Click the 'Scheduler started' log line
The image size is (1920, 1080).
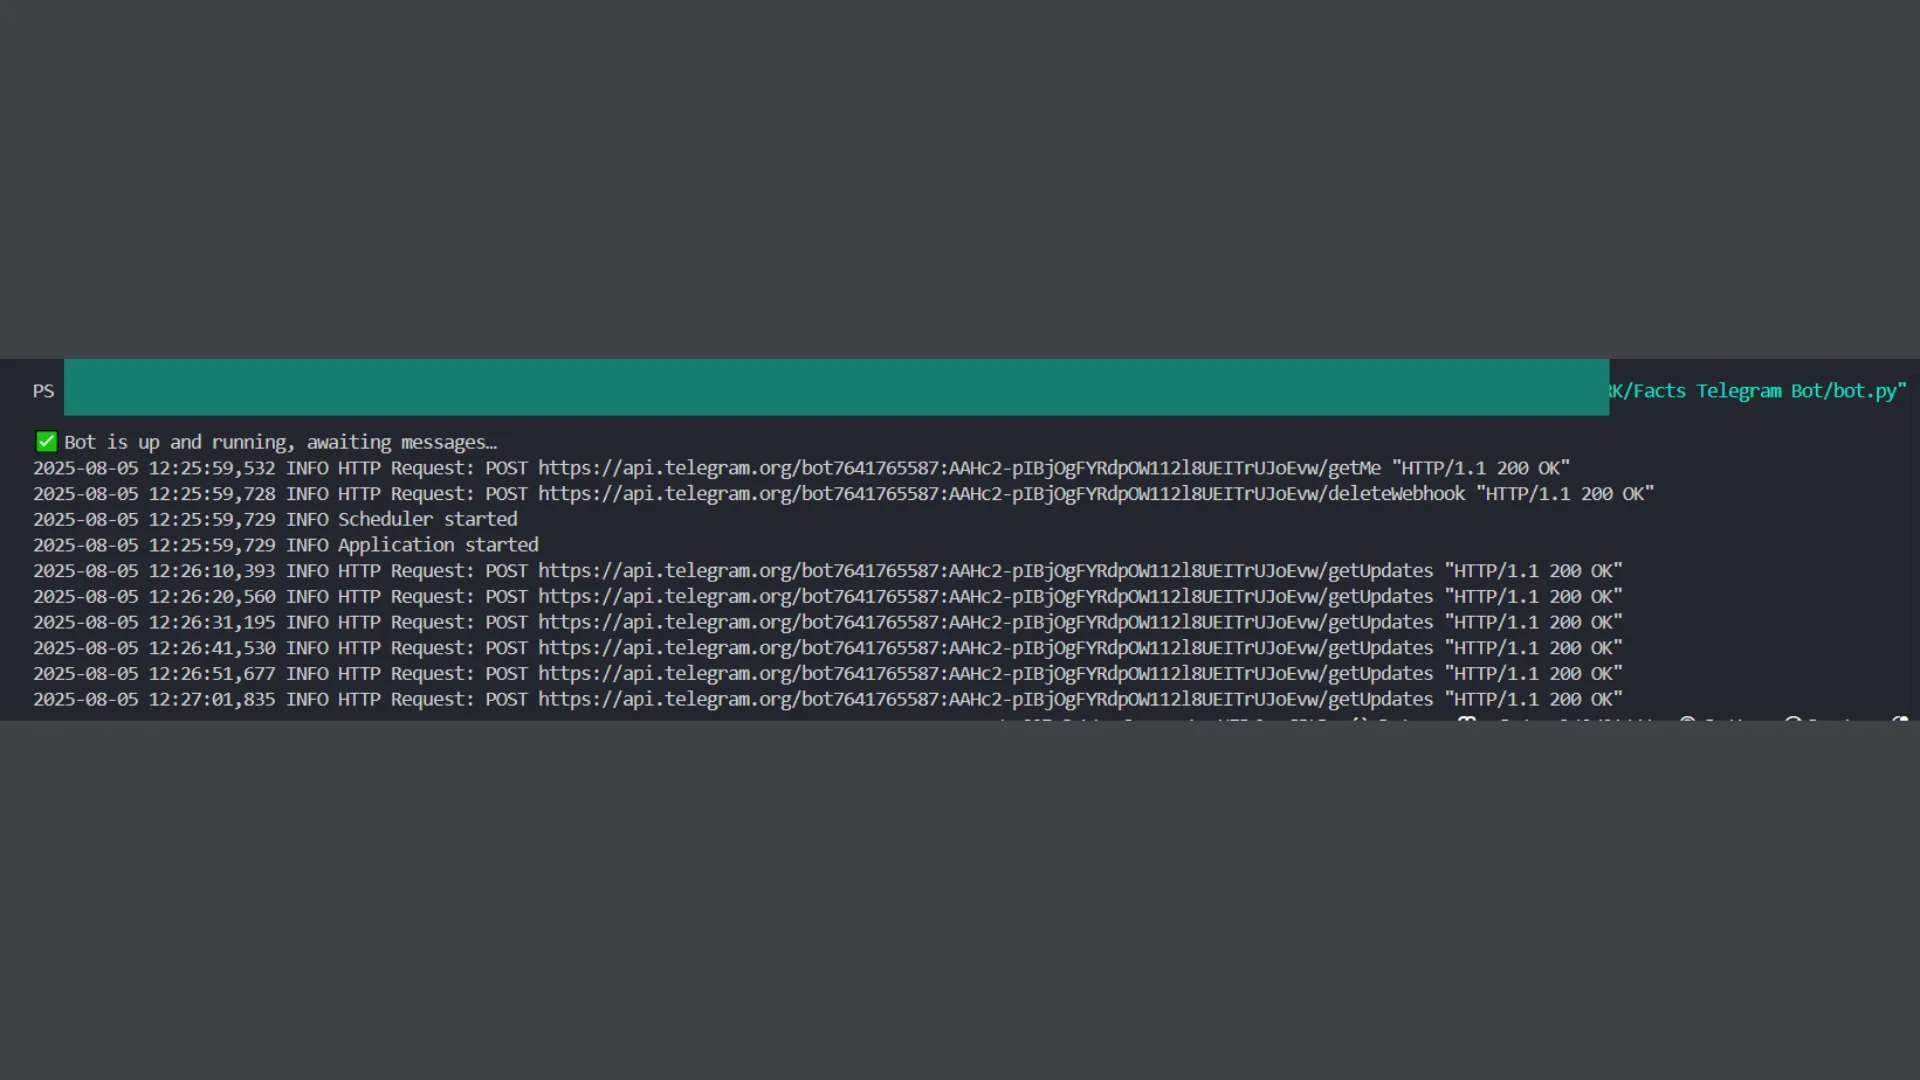(x=427, y=519)
